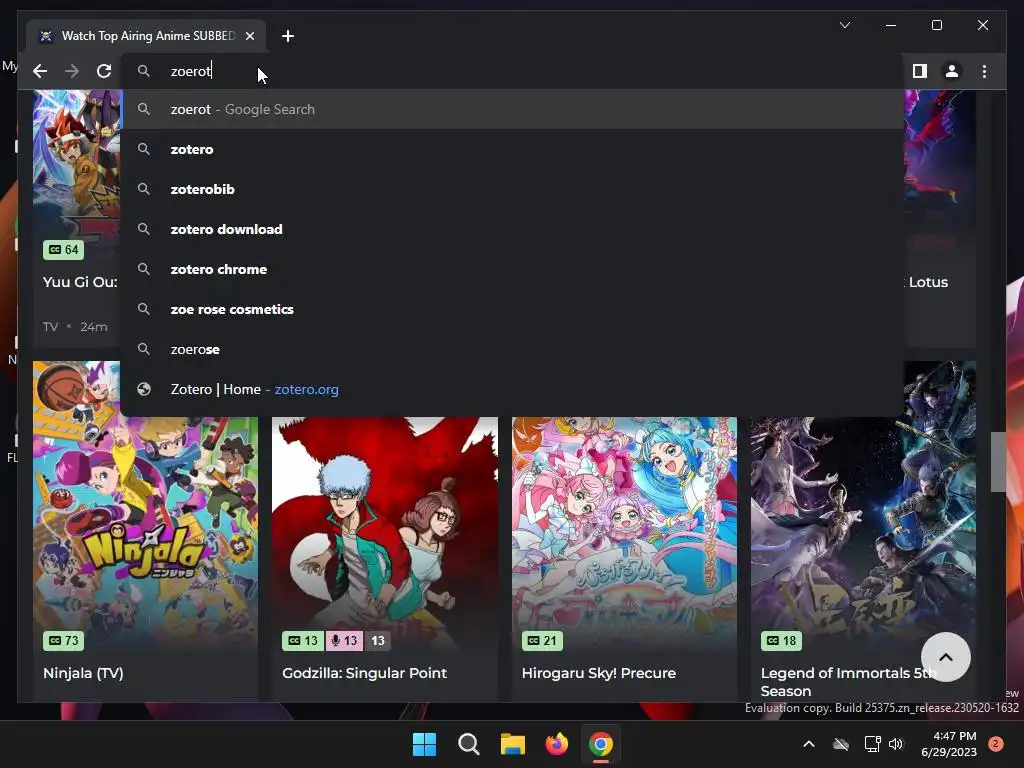This screenshot has width=1024, height=768.
Task: Pick the 'zotero' search suggestion
Action: pyautogui.click(x=513, y=149)
